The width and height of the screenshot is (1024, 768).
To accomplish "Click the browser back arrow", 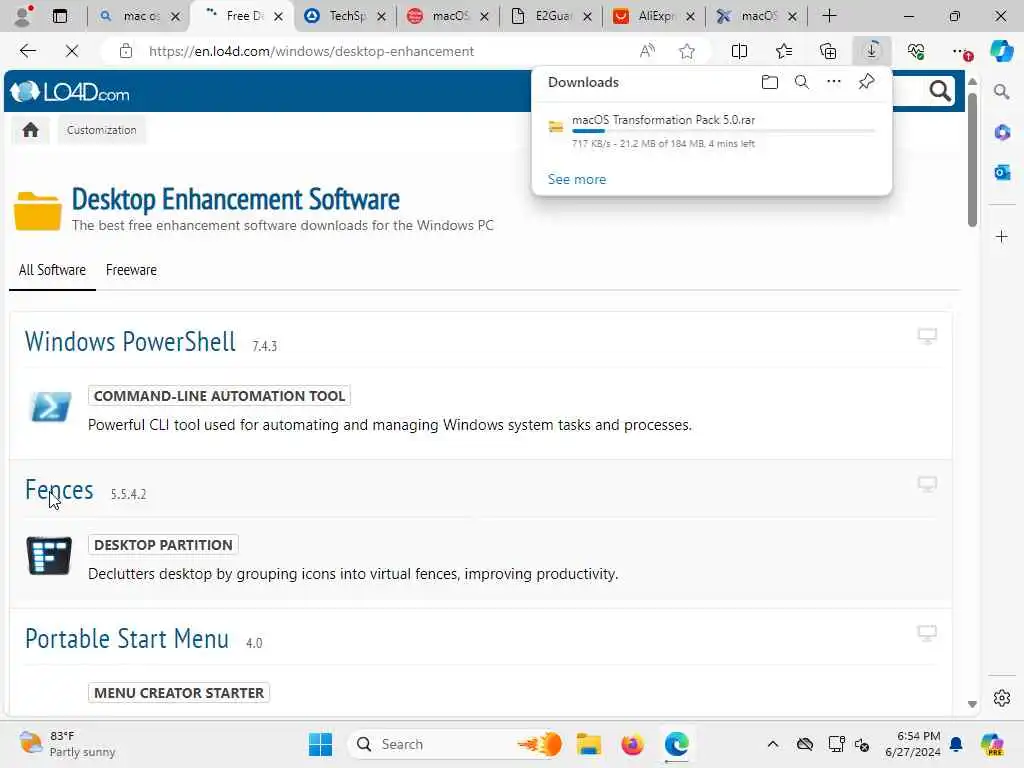I will coord(27,51).
